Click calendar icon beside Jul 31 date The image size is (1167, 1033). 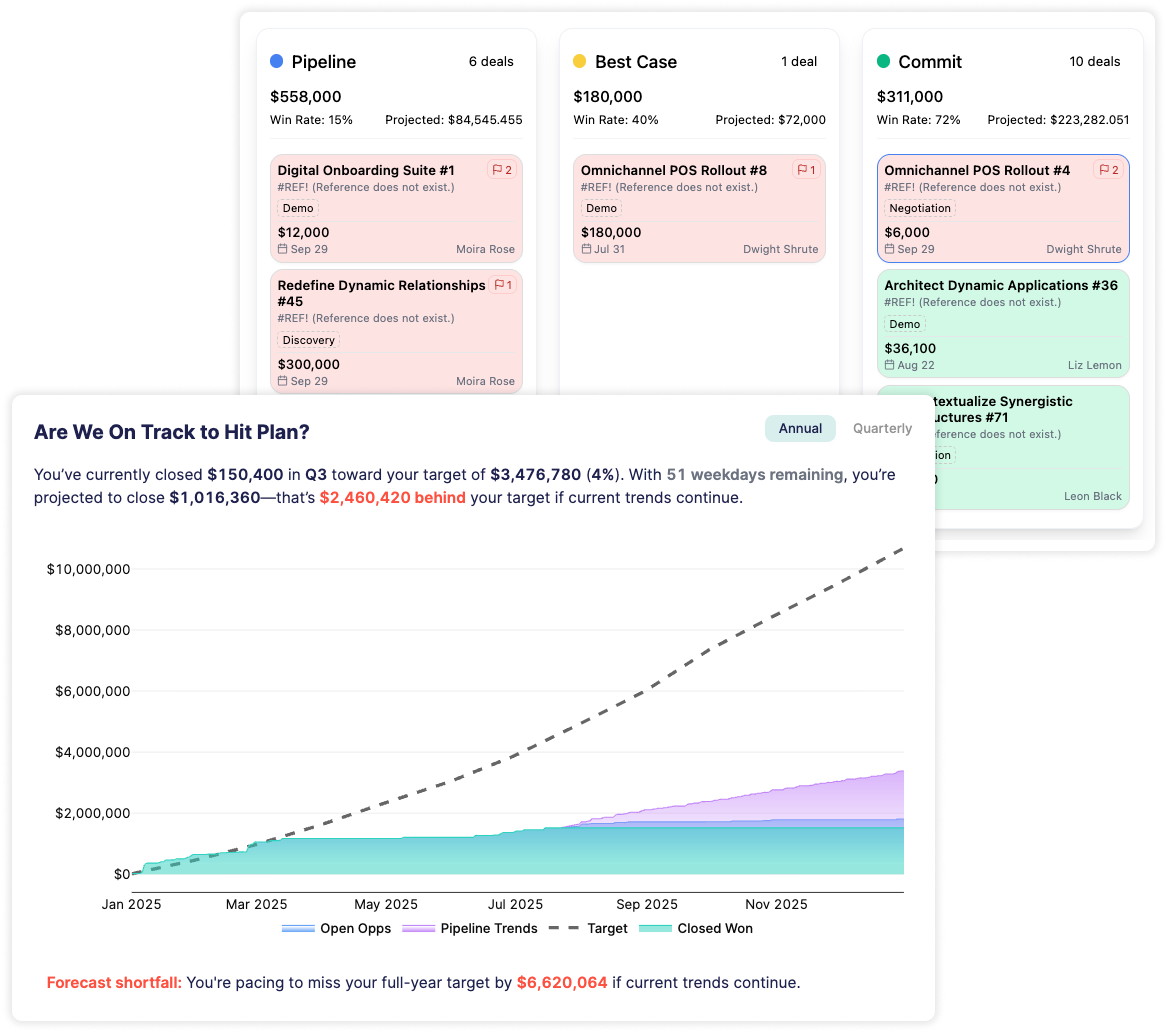(586, 249)
